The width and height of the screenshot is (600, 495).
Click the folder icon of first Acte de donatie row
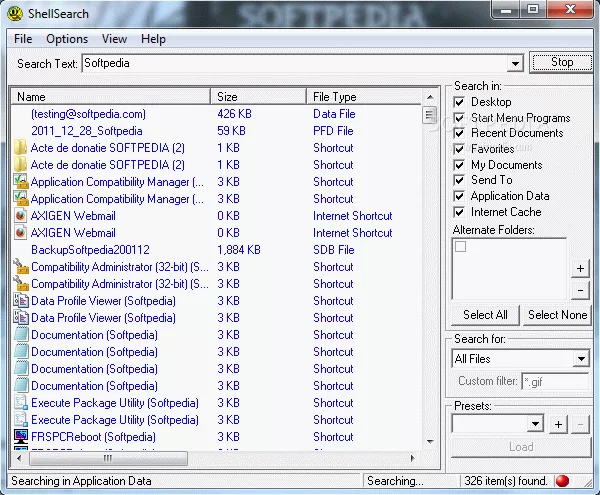coord(21,148)
